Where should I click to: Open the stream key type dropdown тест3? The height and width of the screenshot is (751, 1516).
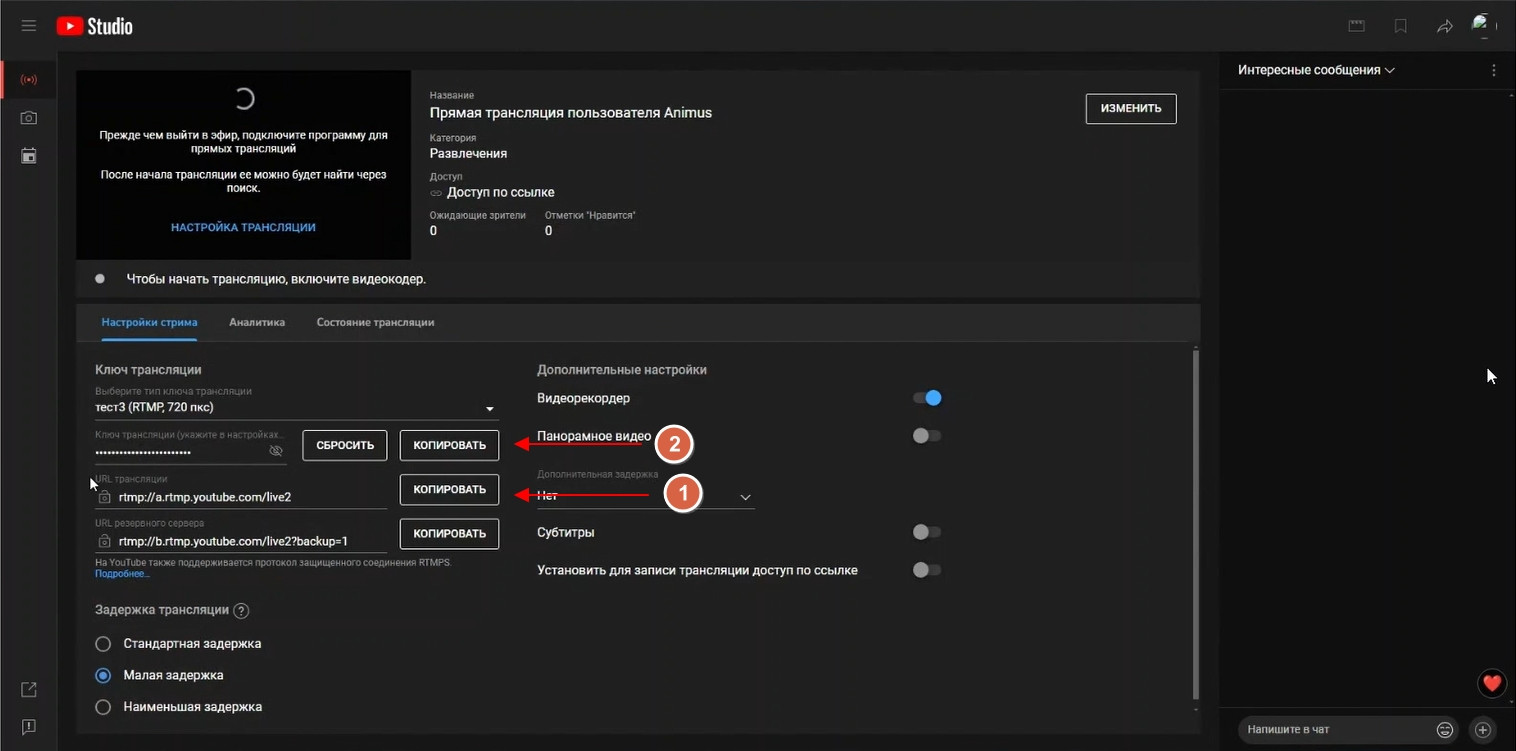[296, 407]
